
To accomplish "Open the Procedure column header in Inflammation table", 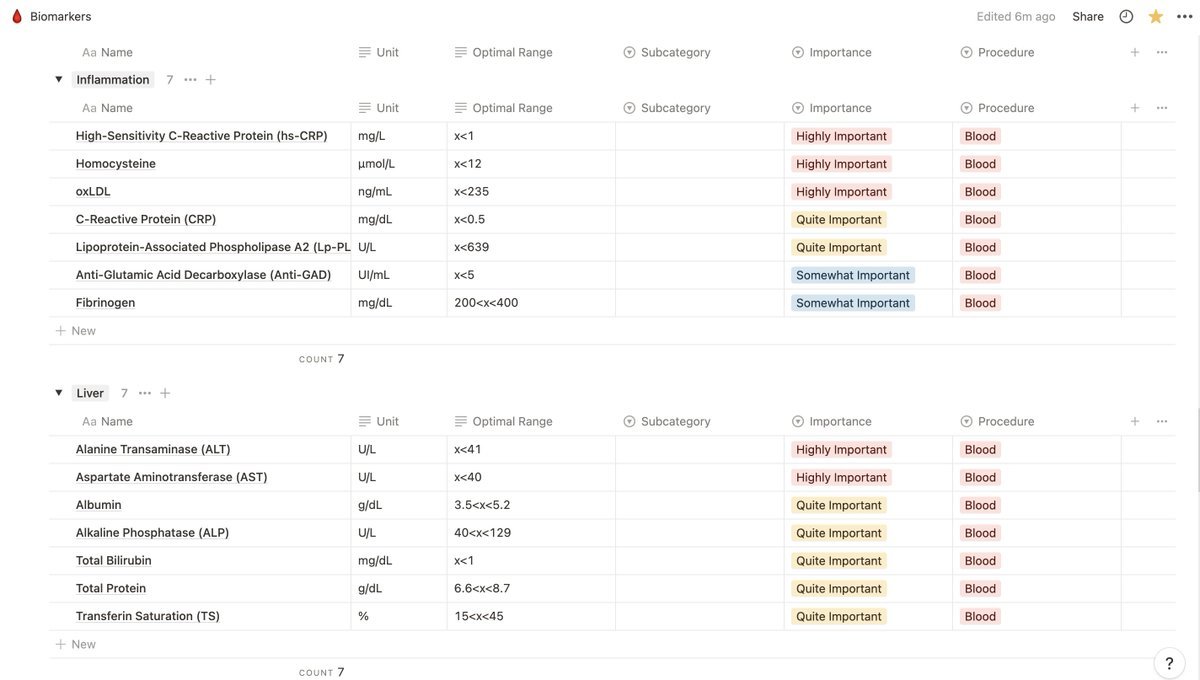I will (1005, 108).
